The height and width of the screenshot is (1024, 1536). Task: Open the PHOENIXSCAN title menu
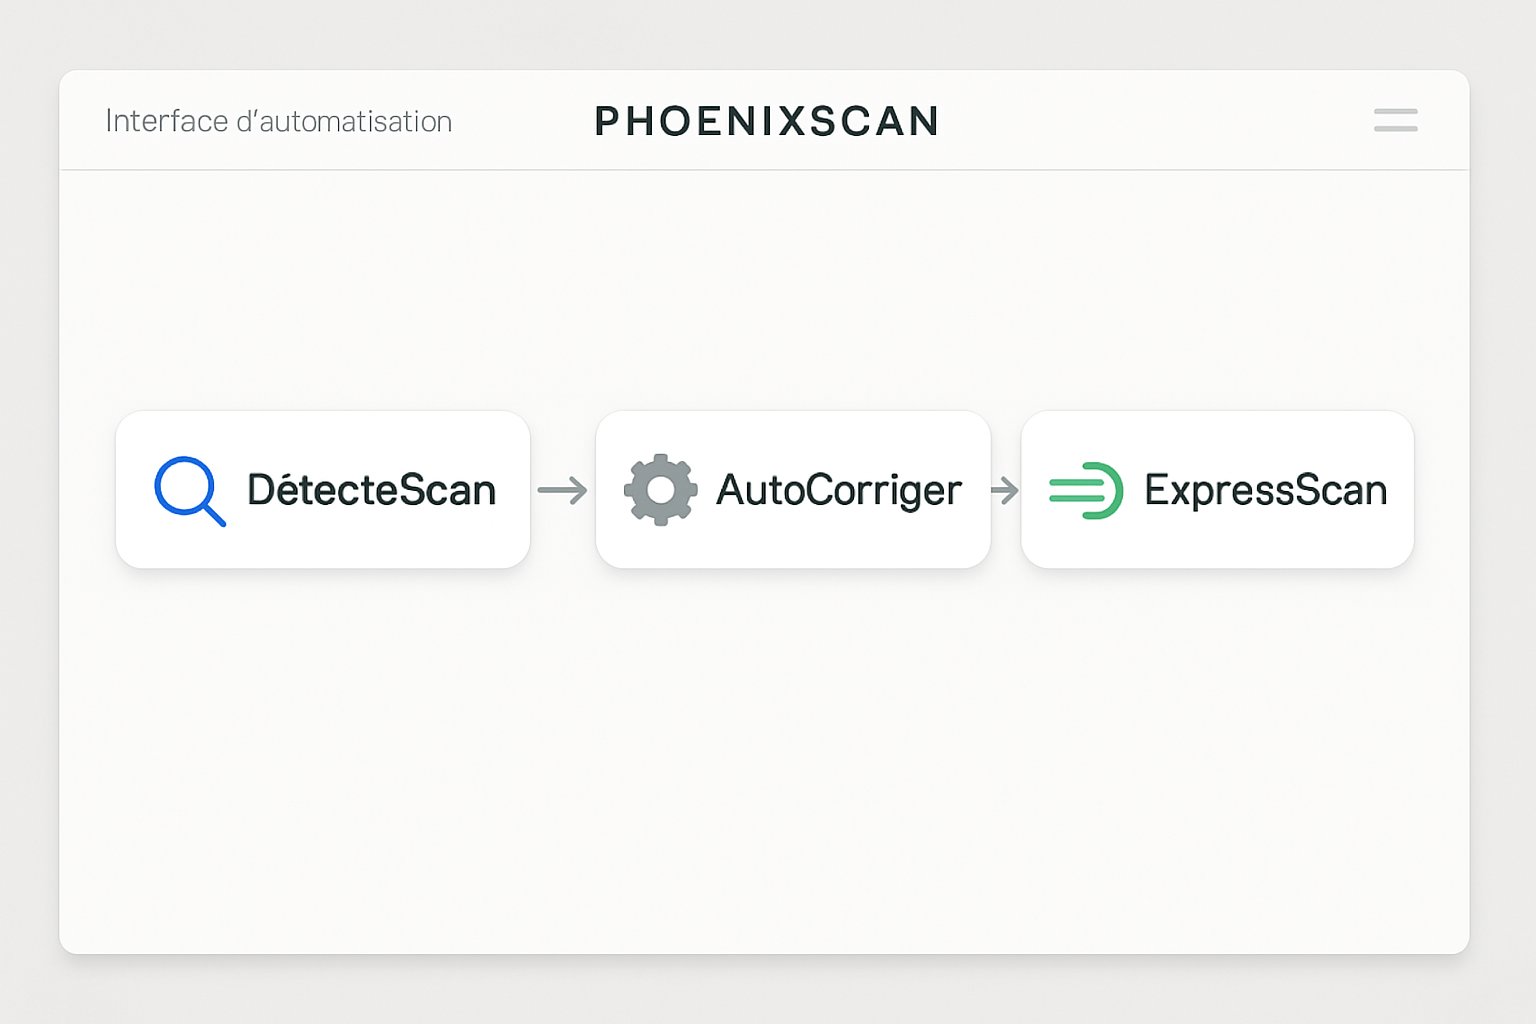[x=766, y=120]
